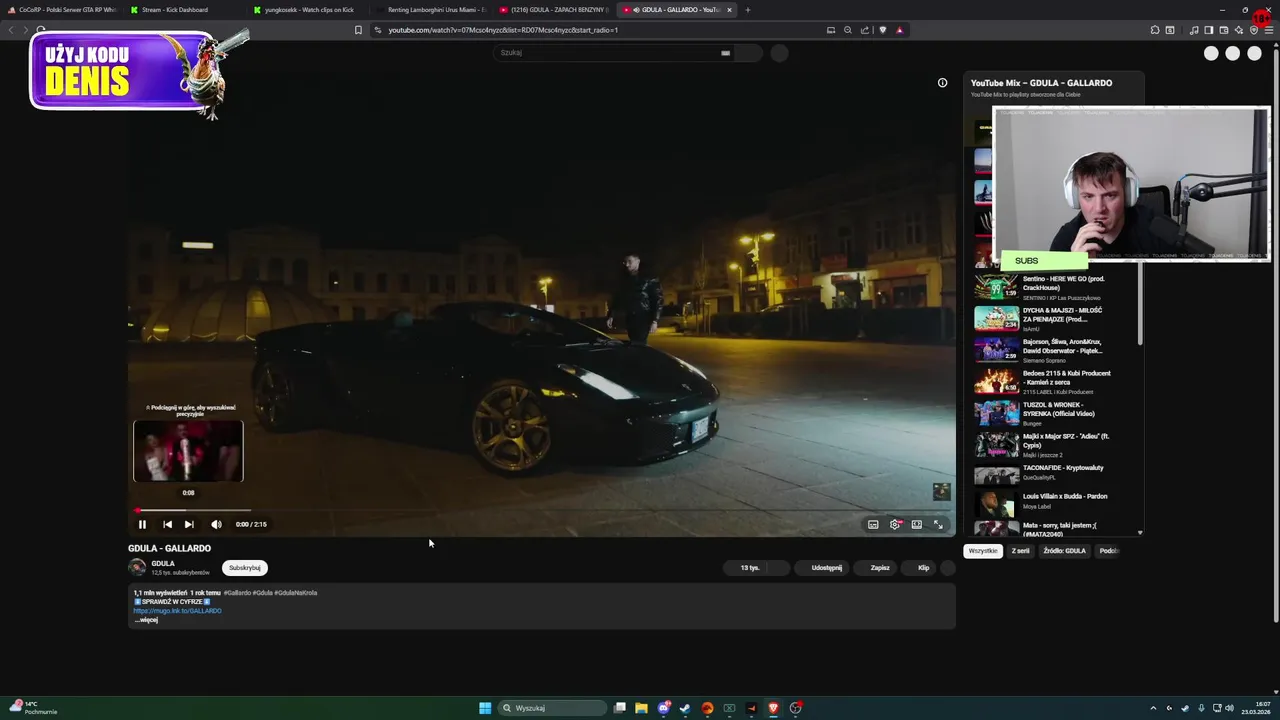This screenshot has height=720, width=1280.
Task: Click the #Gallardo hashtag
Action: click(x=237, y=592)
